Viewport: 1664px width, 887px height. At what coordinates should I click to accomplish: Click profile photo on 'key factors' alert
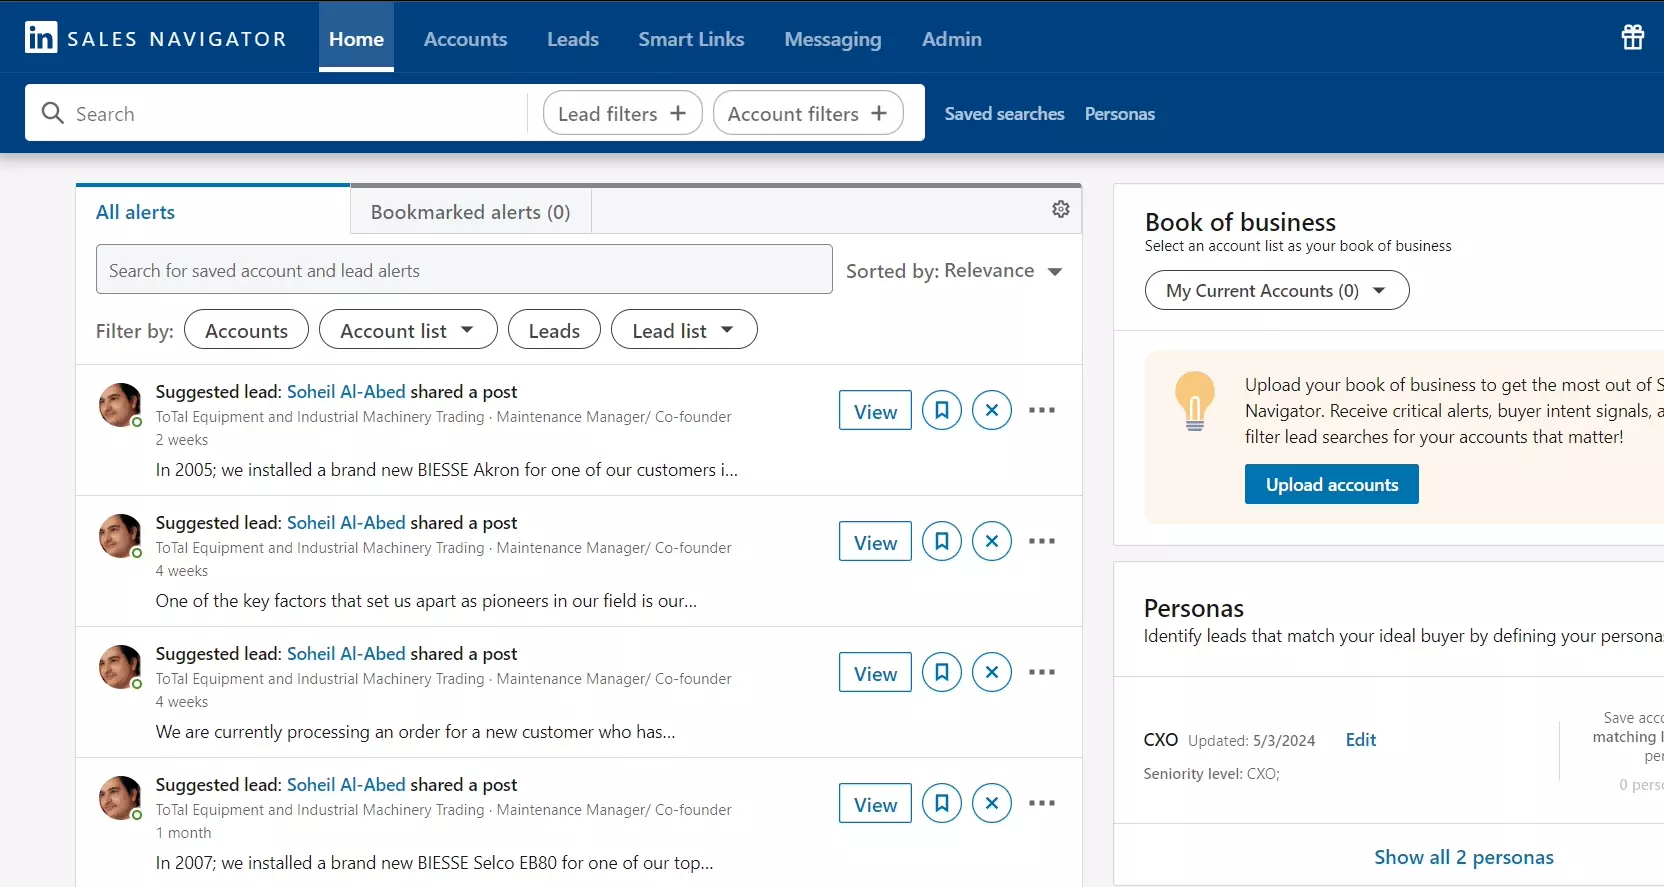tap(120, 536)
